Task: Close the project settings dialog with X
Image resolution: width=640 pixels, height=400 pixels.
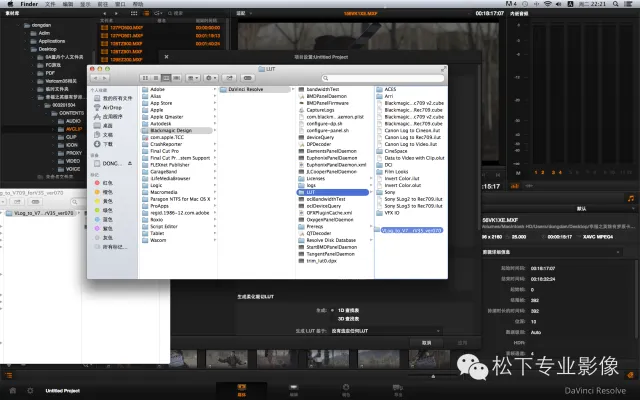Action: [166, 57]
